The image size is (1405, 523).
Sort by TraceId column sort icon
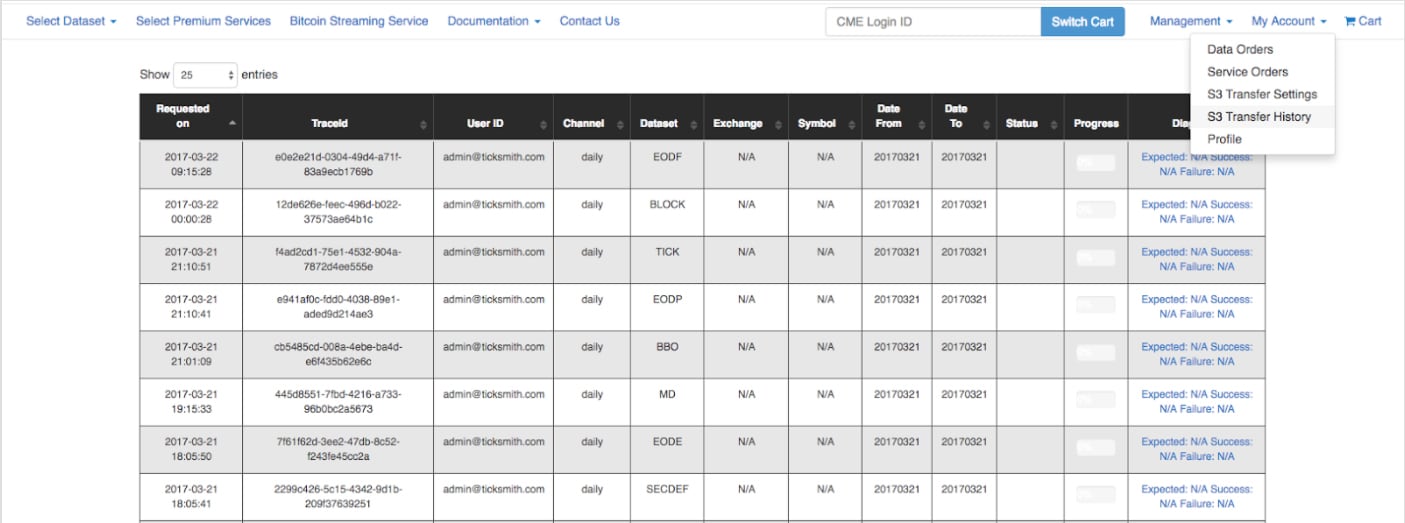(x=424, y=124)
